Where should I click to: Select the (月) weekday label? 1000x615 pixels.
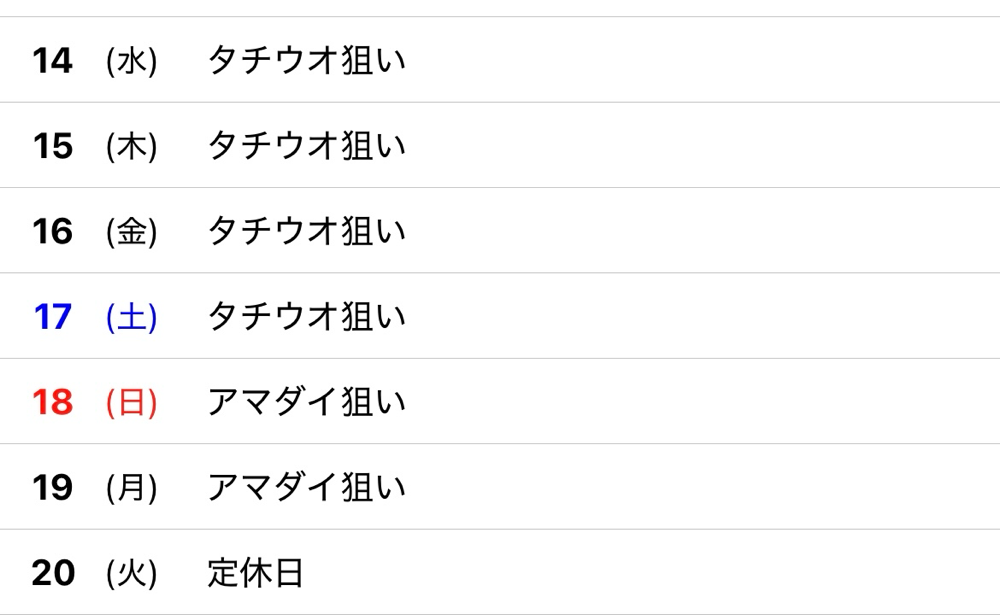(131, 488)
